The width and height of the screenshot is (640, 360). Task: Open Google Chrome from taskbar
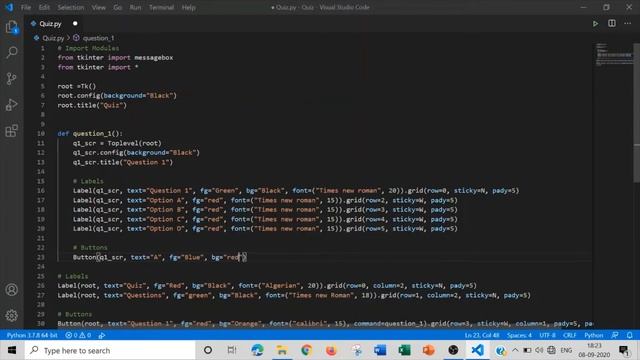pos(306,350)
